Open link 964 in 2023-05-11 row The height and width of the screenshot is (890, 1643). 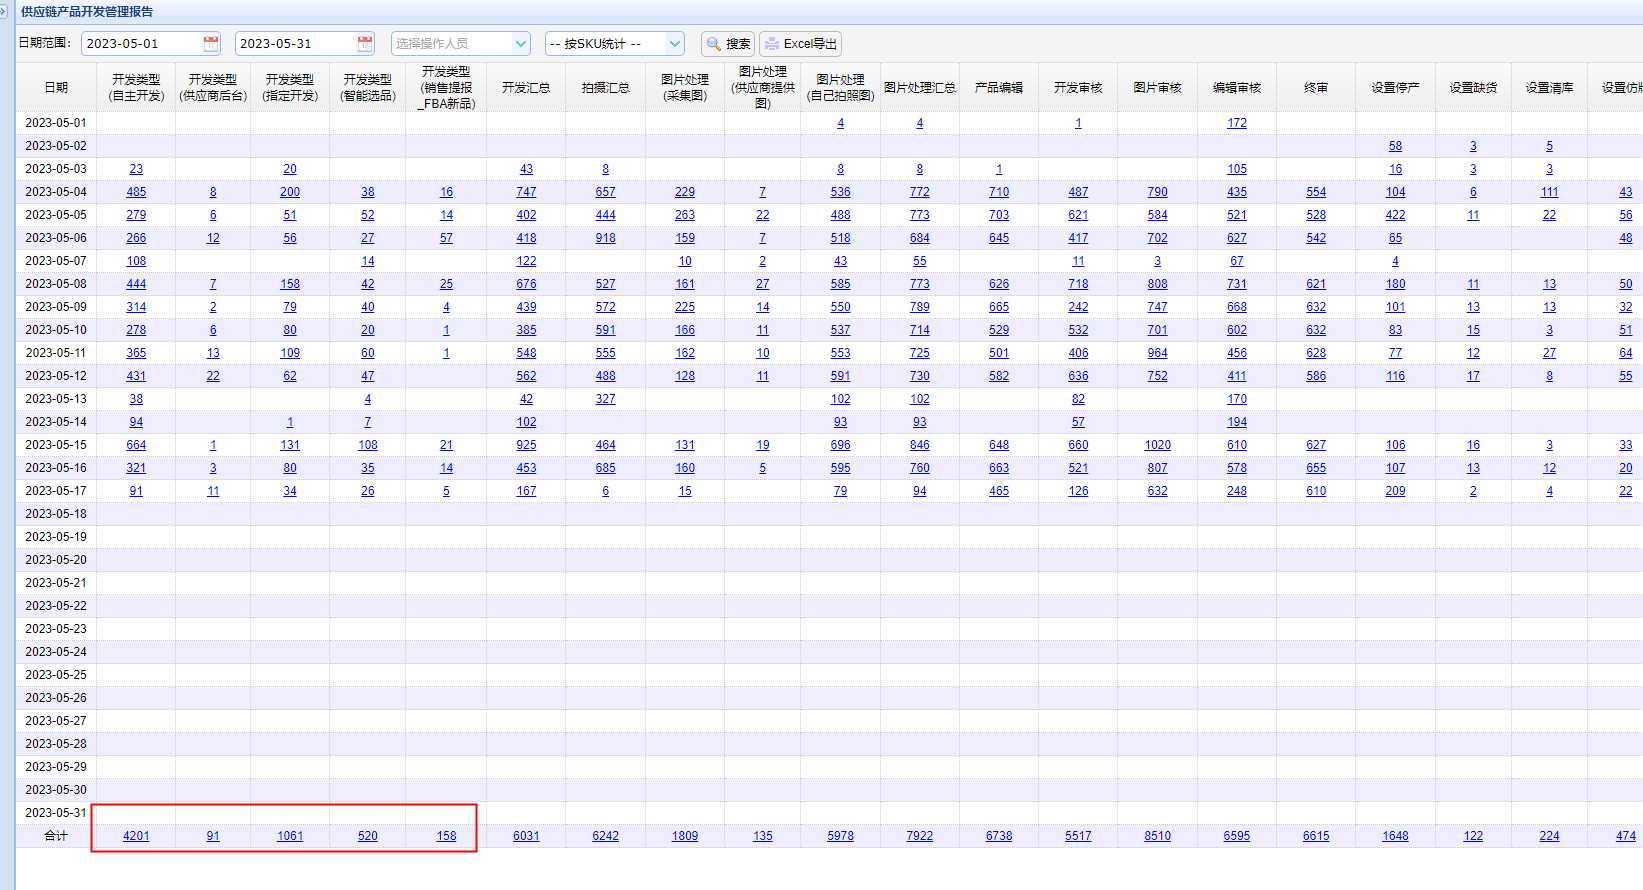tap(1157, 353)
